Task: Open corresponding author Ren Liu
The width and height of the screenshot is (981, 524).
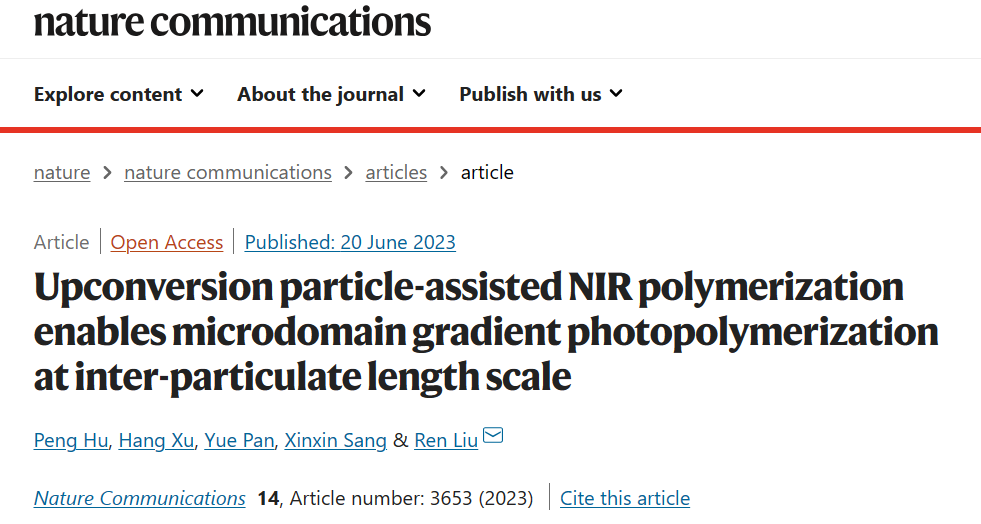Action: click(x=446, y=440)
